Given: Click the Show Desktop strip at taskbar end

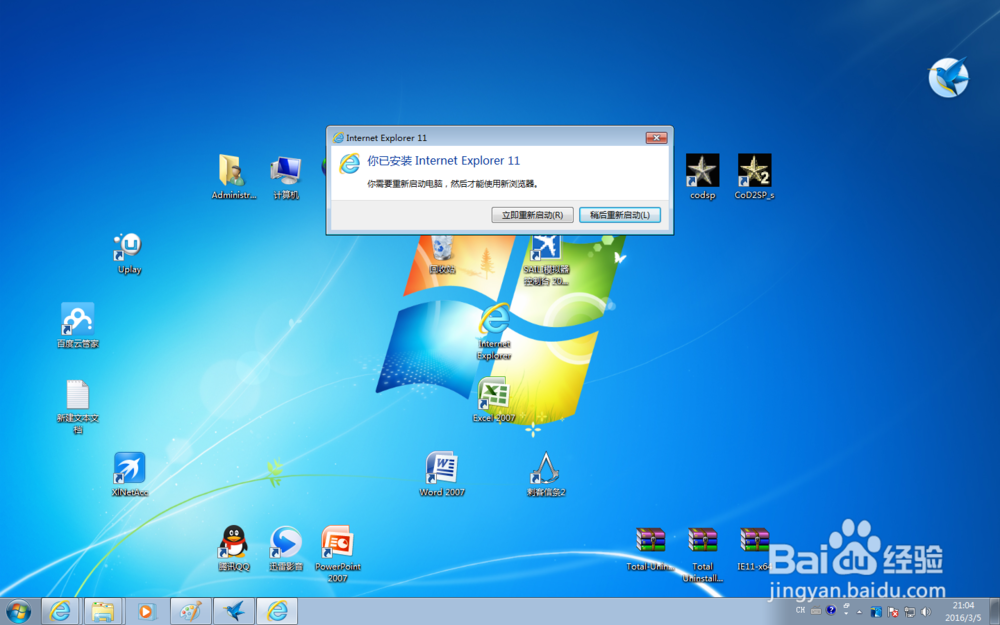Looking at the screenshot, I should 994,612.
